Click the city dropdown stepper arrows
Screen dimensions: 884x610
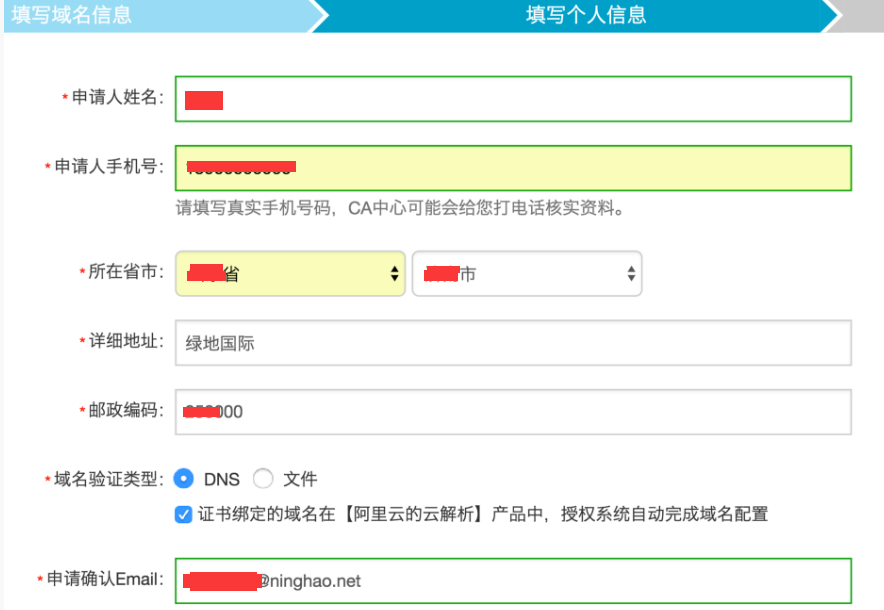point(632,273)
